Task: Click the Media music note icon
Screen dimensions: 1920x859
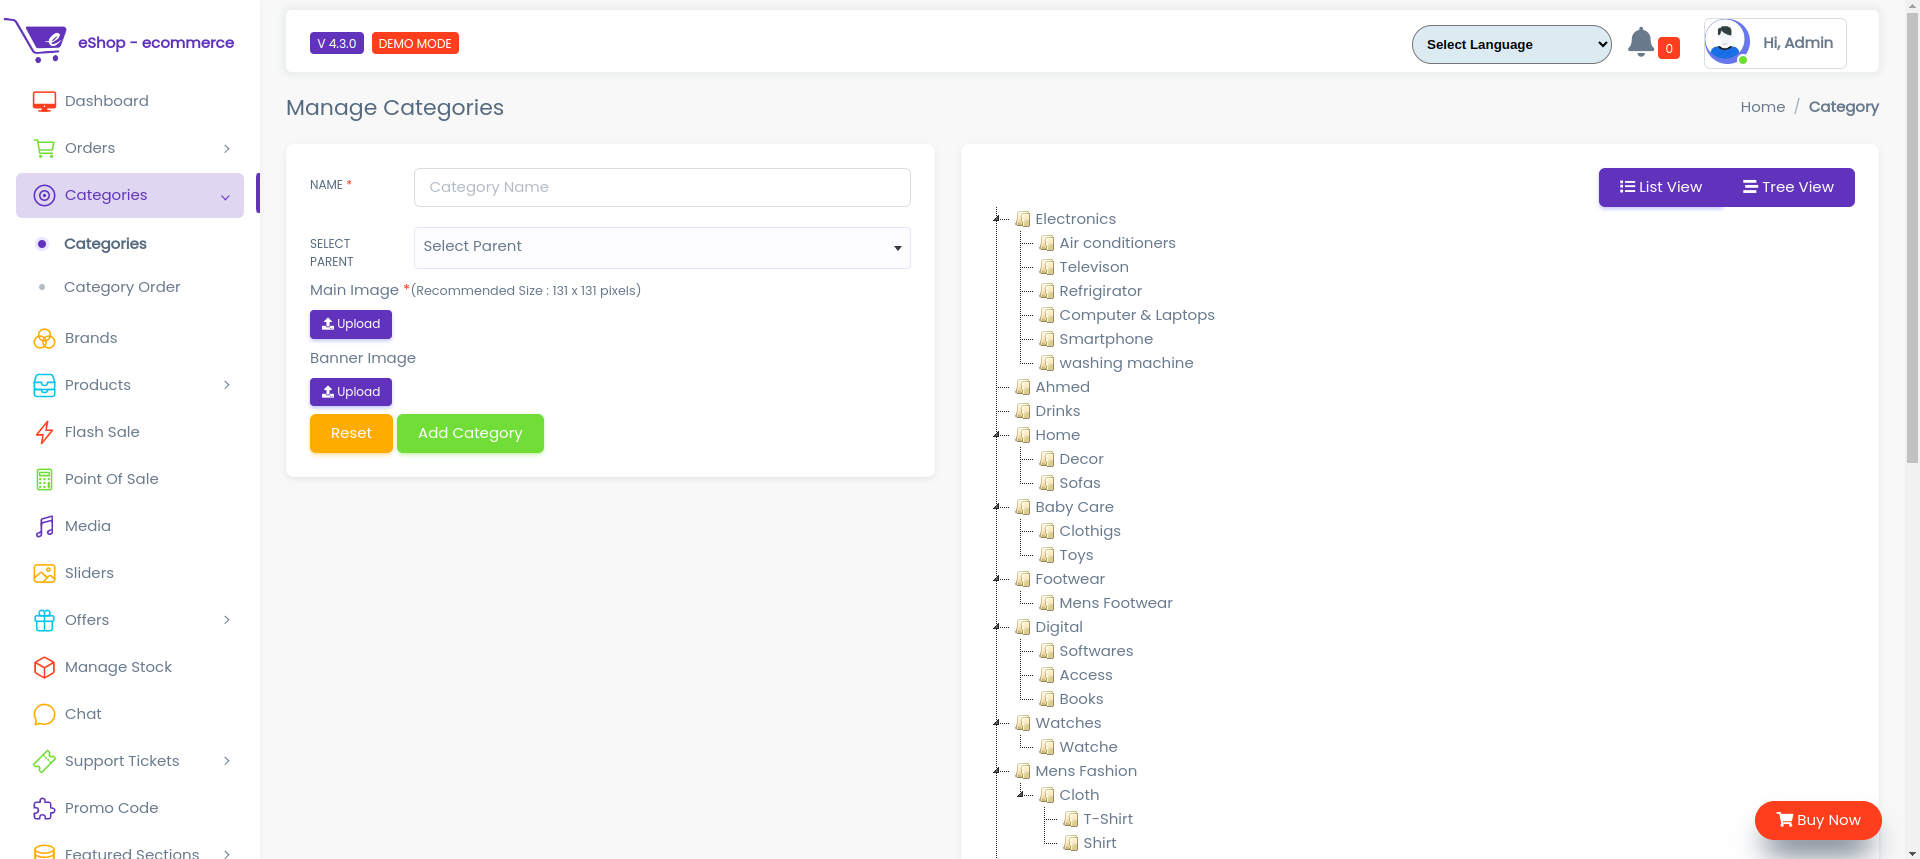Action: 44,526
